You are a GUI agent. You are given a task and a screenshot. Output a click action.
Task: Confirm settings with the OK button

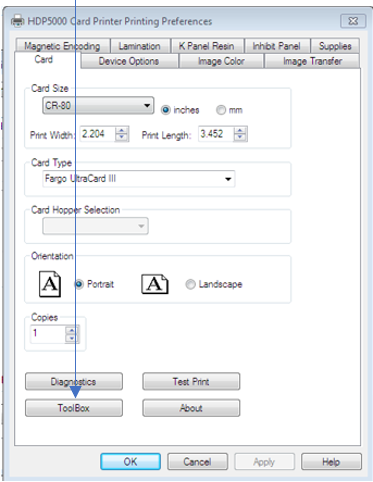pyautogui.click(x=130, y=462)
